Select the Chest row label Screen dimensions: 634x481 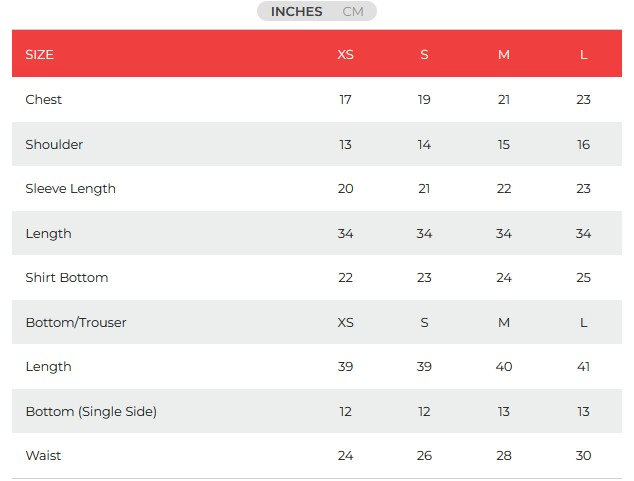point(43,99)
